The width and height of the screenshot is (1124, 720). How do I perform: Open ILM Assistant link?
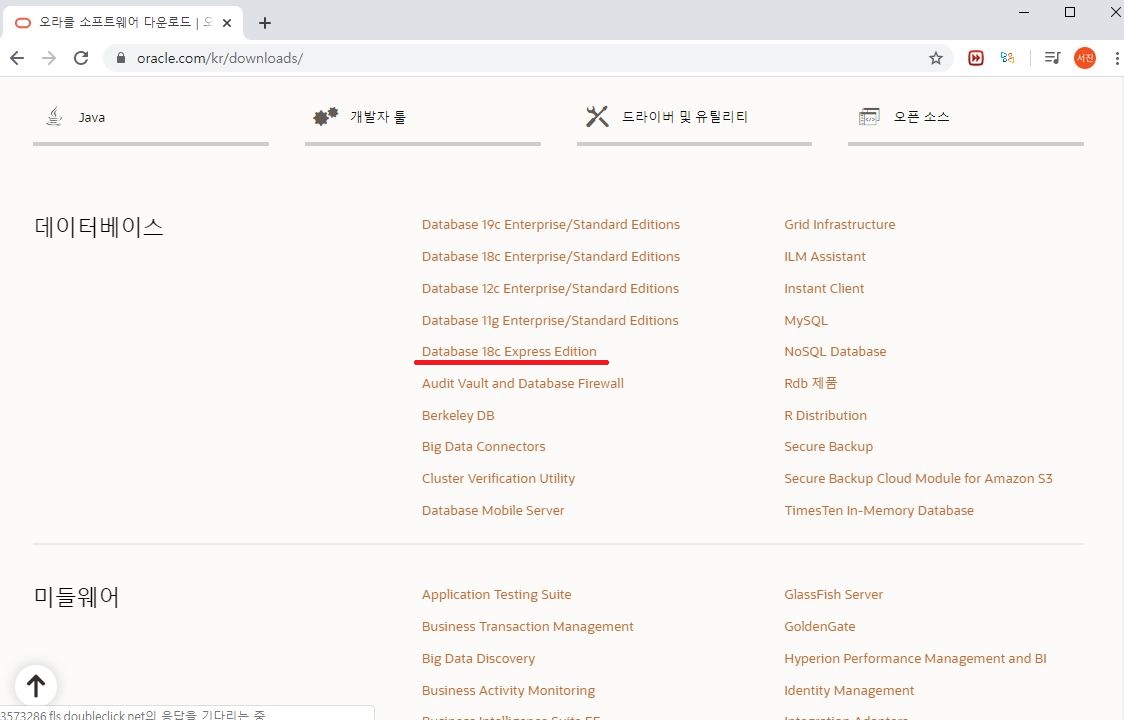pyautogui.click(x=824, y=257)
